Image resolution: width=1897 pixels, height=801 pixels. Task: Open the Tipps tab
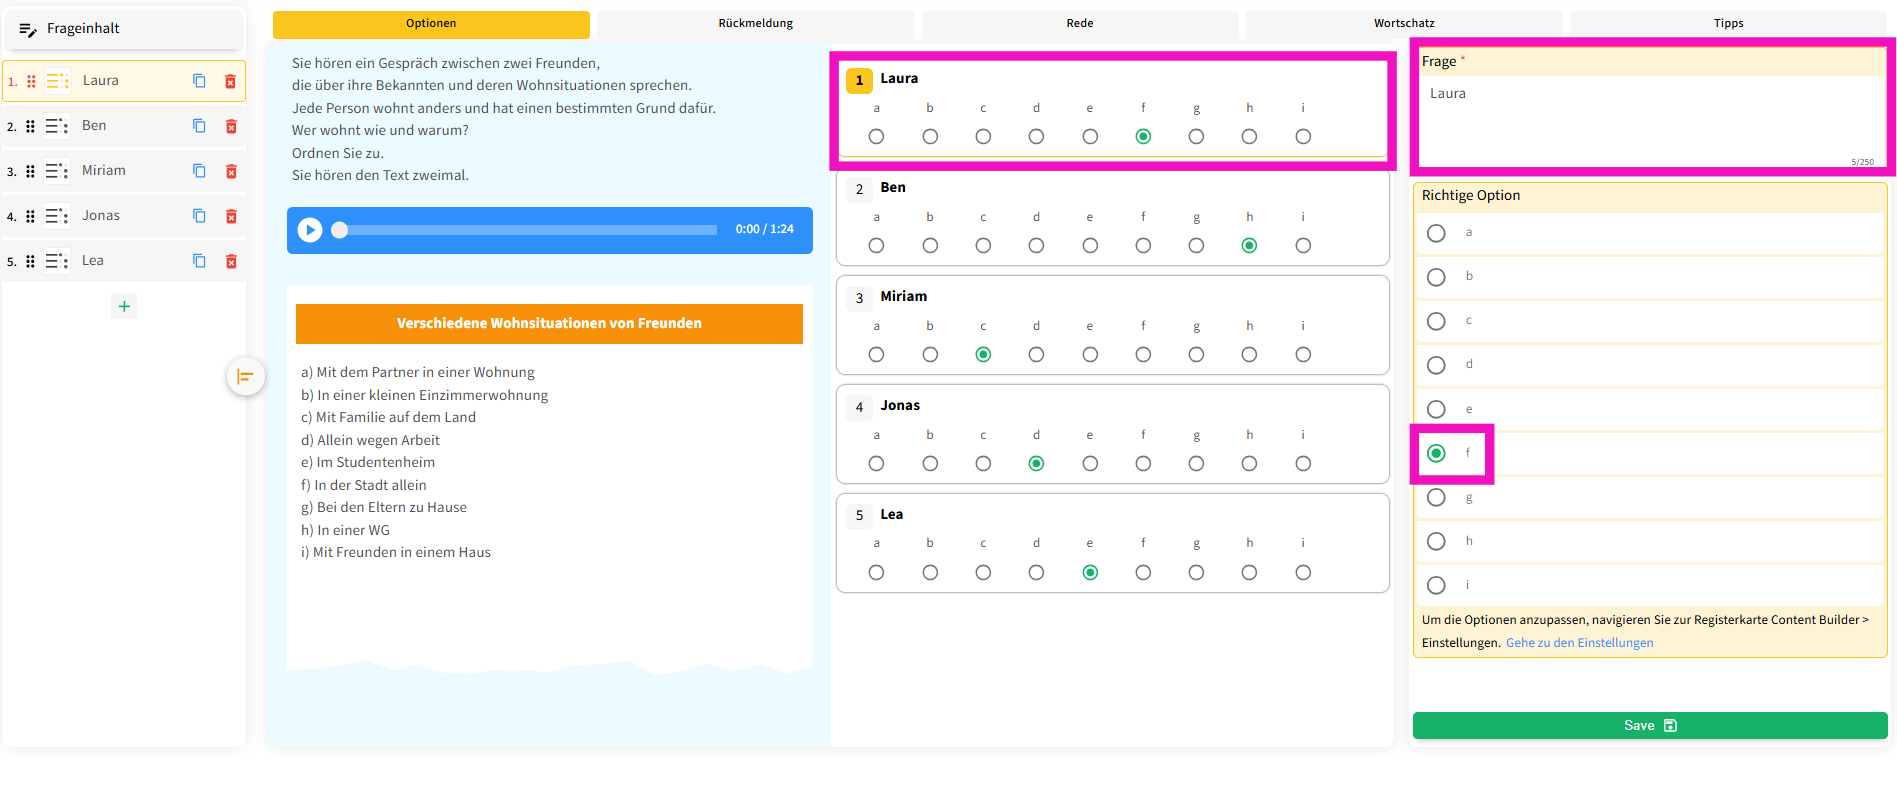[x=1727, y=23]
